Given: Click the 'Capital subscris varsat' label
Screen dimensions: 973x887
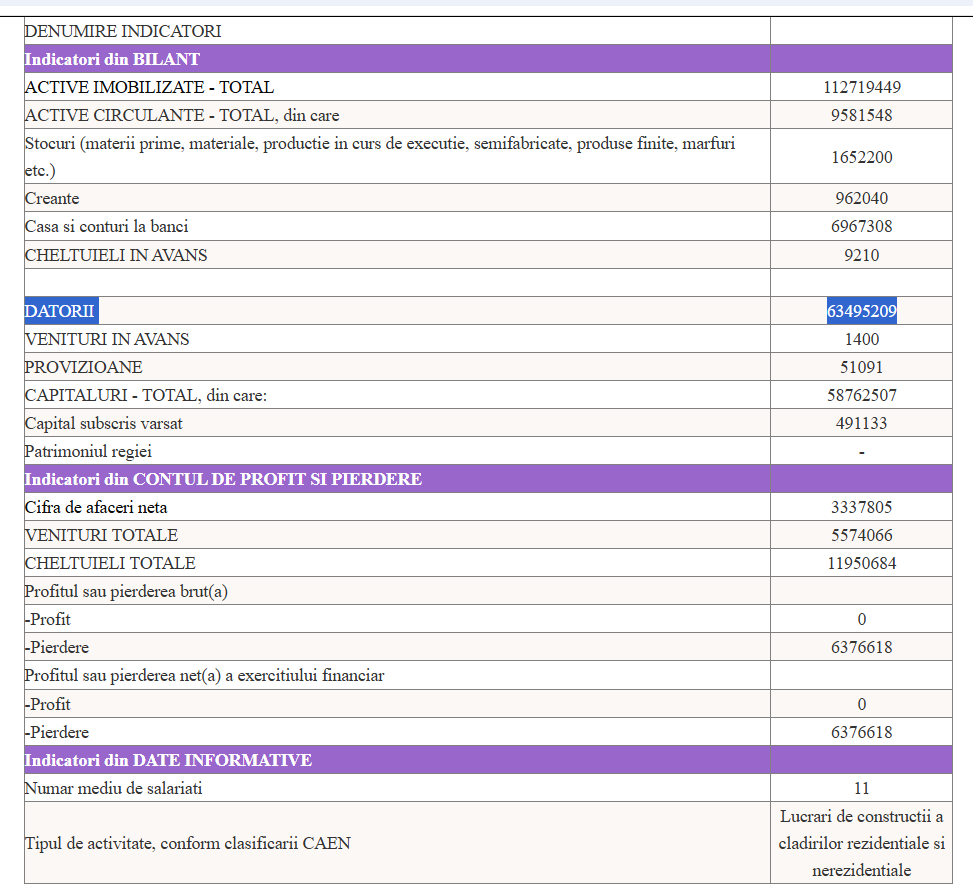Looking at the screenshot, I should tap(104, 423).
